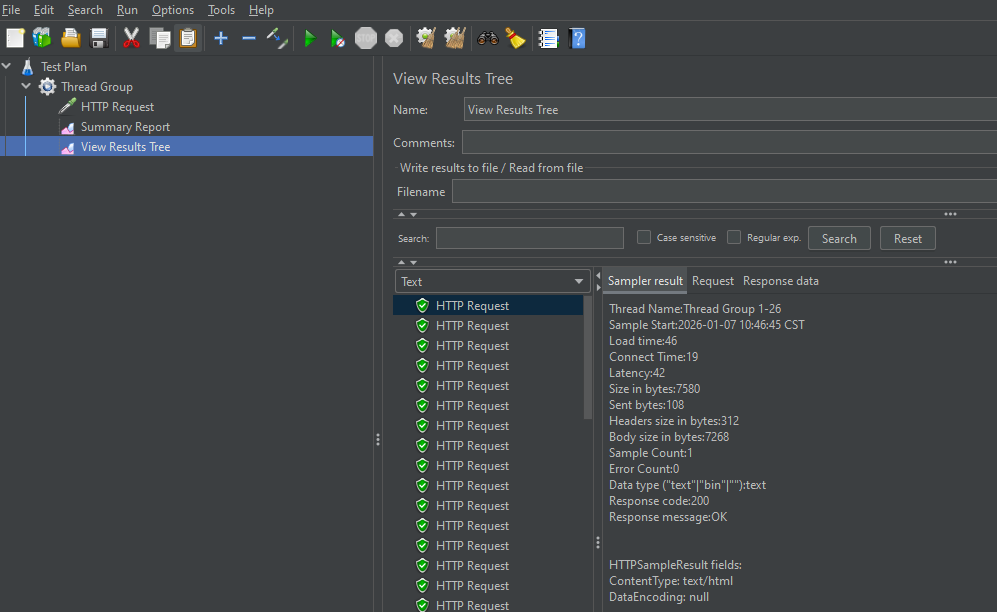Collapse all nodes with the minus icon

[249, 39]
